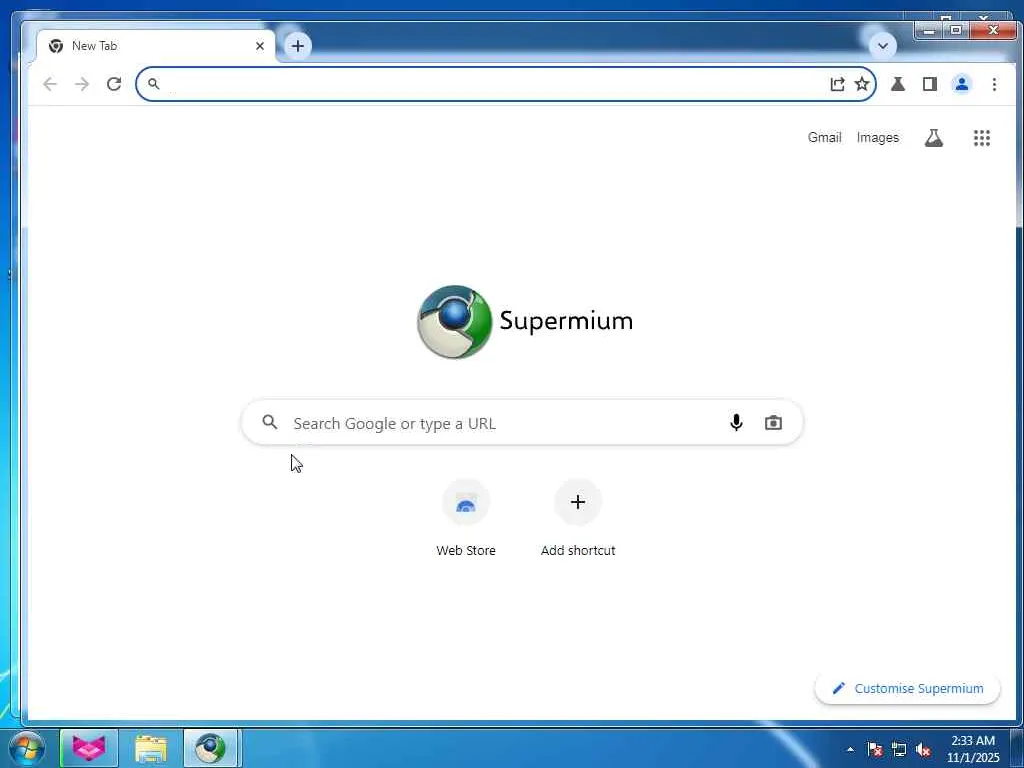Viewport: 1024px width, 768px height.
Task: Close the New Tab tab
Action: [260, 46]
